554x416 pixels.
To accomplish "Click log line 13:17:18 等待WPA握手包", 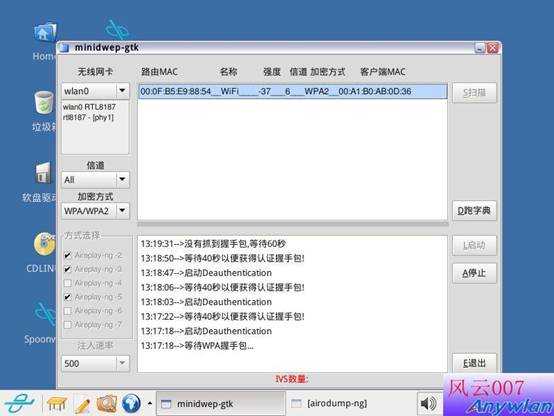I will click(197, 346).
